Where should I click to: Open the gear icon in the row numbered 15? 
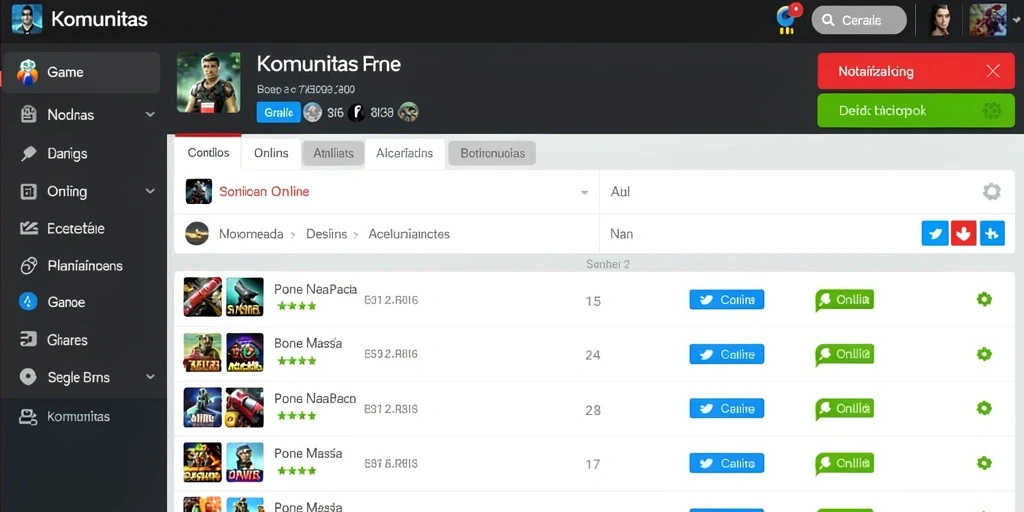tap(984, 300)
